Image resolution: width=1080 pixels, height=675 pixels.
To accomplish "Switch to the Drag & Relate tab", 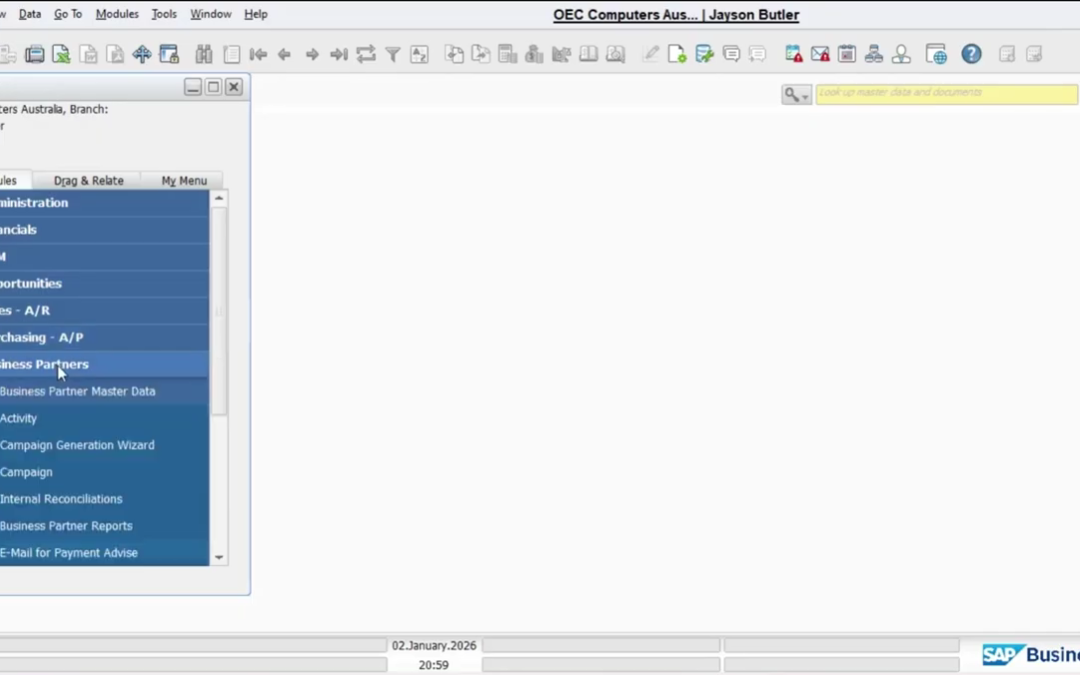I will pyautogui.click(x=88, y=181).
